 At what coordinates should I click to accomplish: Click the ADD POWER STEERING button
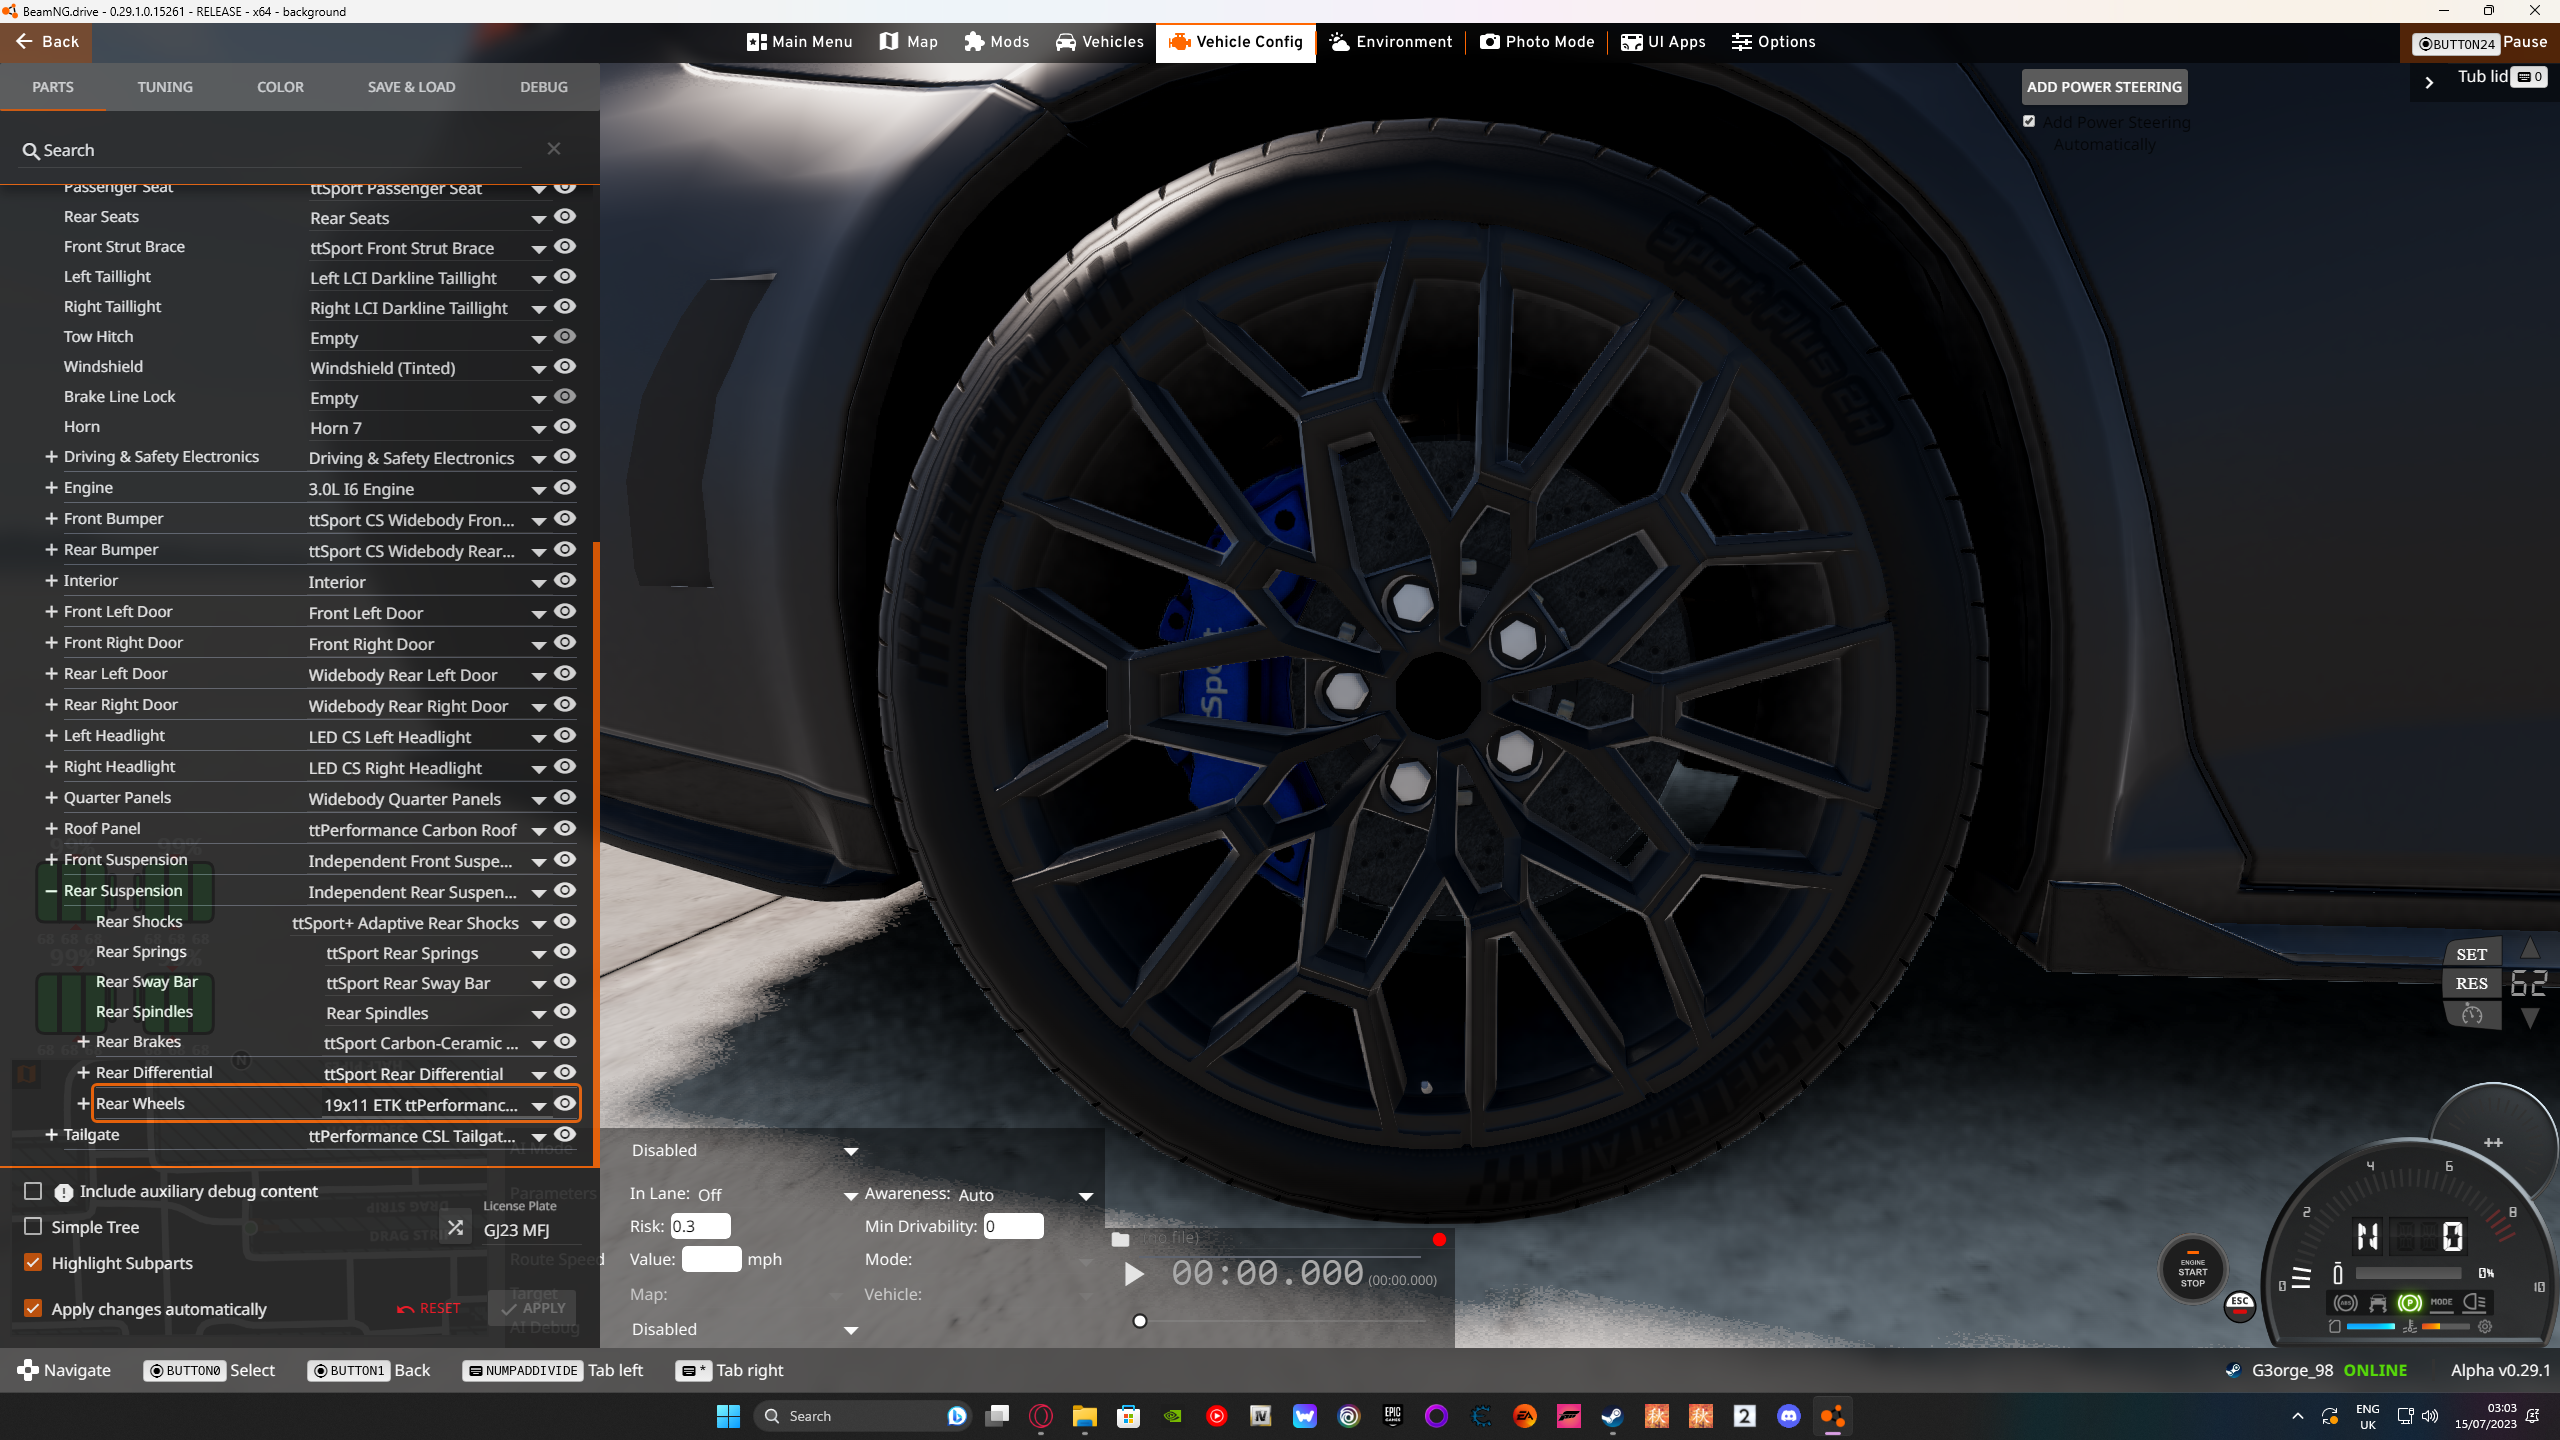pos(2104,87)
